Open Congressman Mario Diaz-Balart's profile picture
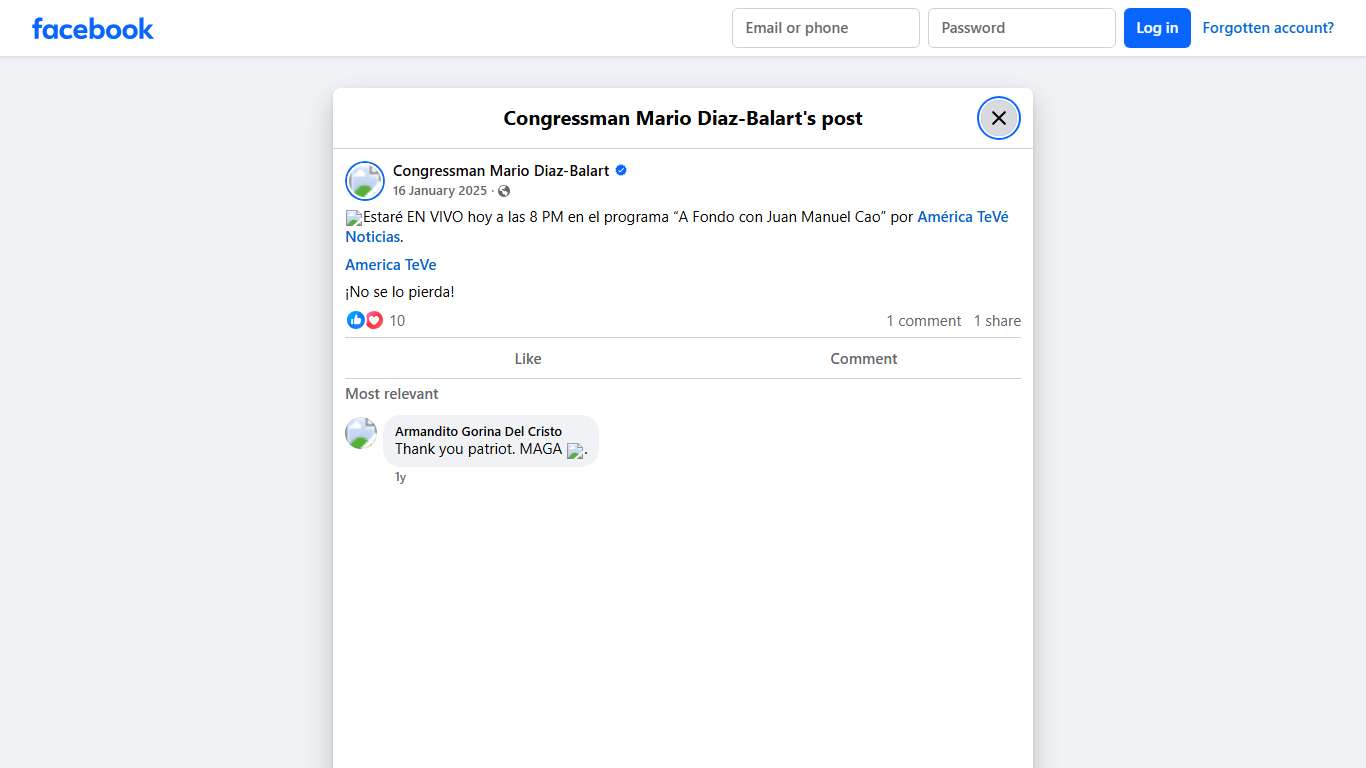Image resolution: width=1366 pixels, height=768 pixels. (365, 181)
